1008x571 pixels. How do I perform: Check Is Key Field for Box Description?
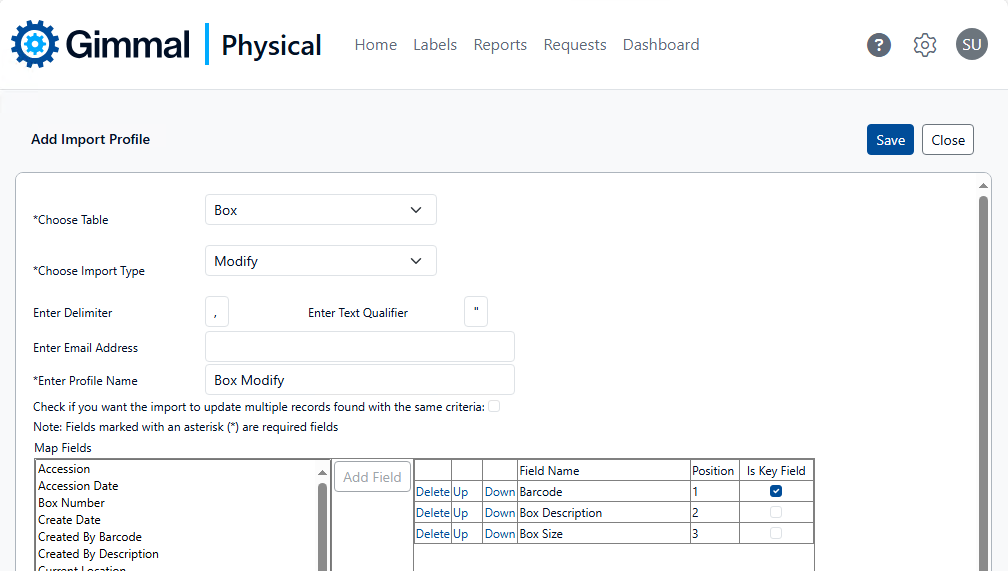(776, 512)
